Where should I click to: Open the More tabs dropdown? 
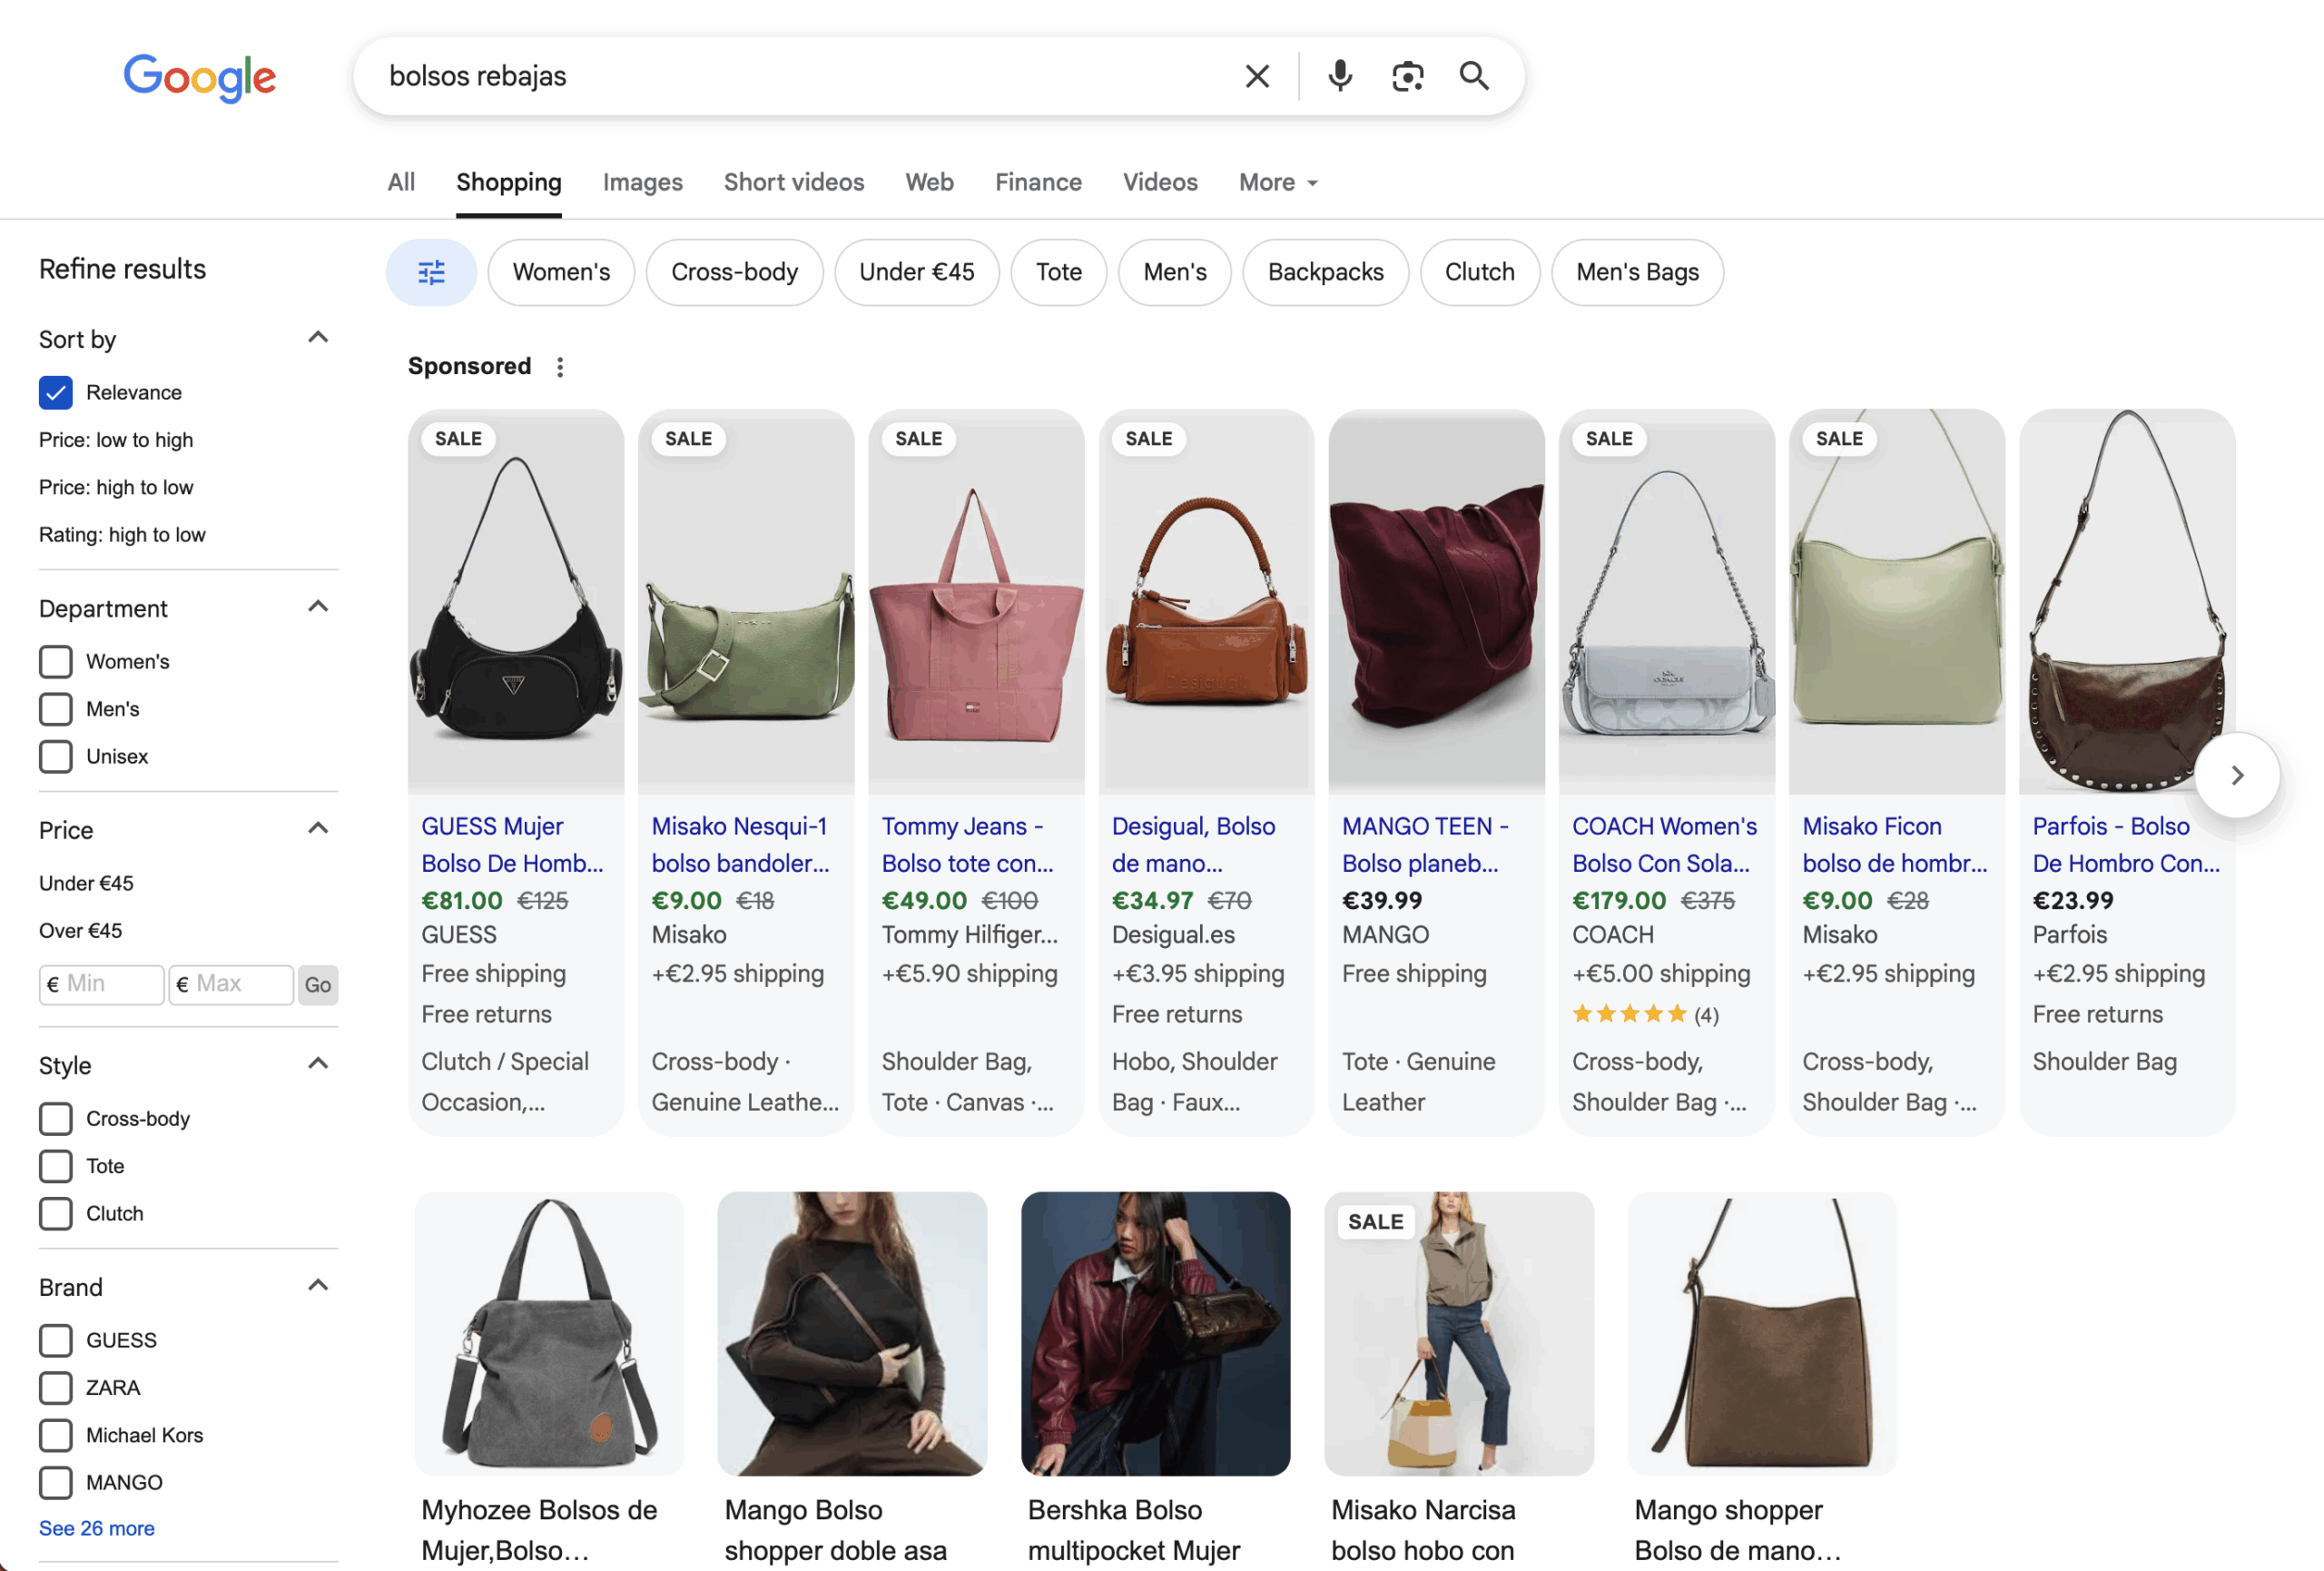pyautogui.click(x=1278, y=182)
